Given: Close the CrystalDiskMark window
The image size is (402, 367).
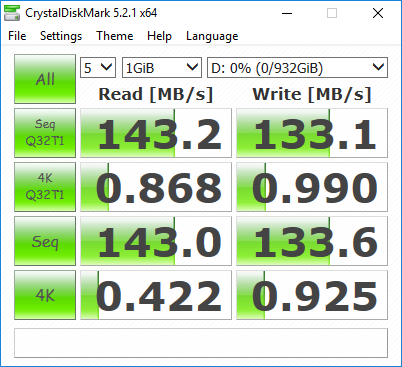Looking at the screenshot, I should (378, 13).
